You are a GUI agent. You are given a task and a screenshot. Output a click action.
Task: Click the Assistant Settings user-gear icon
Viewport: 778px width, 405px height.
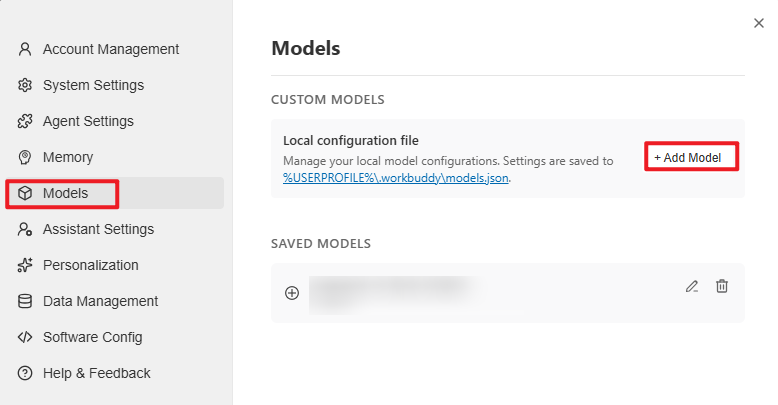click(25, 229)
